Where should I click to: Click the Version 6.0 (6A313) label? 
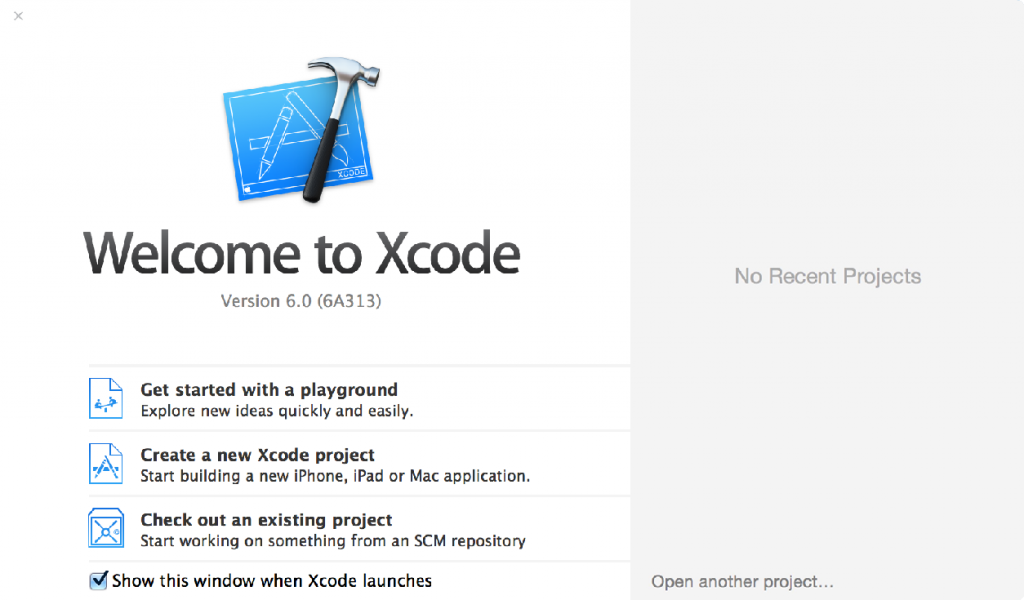[301, 301]
